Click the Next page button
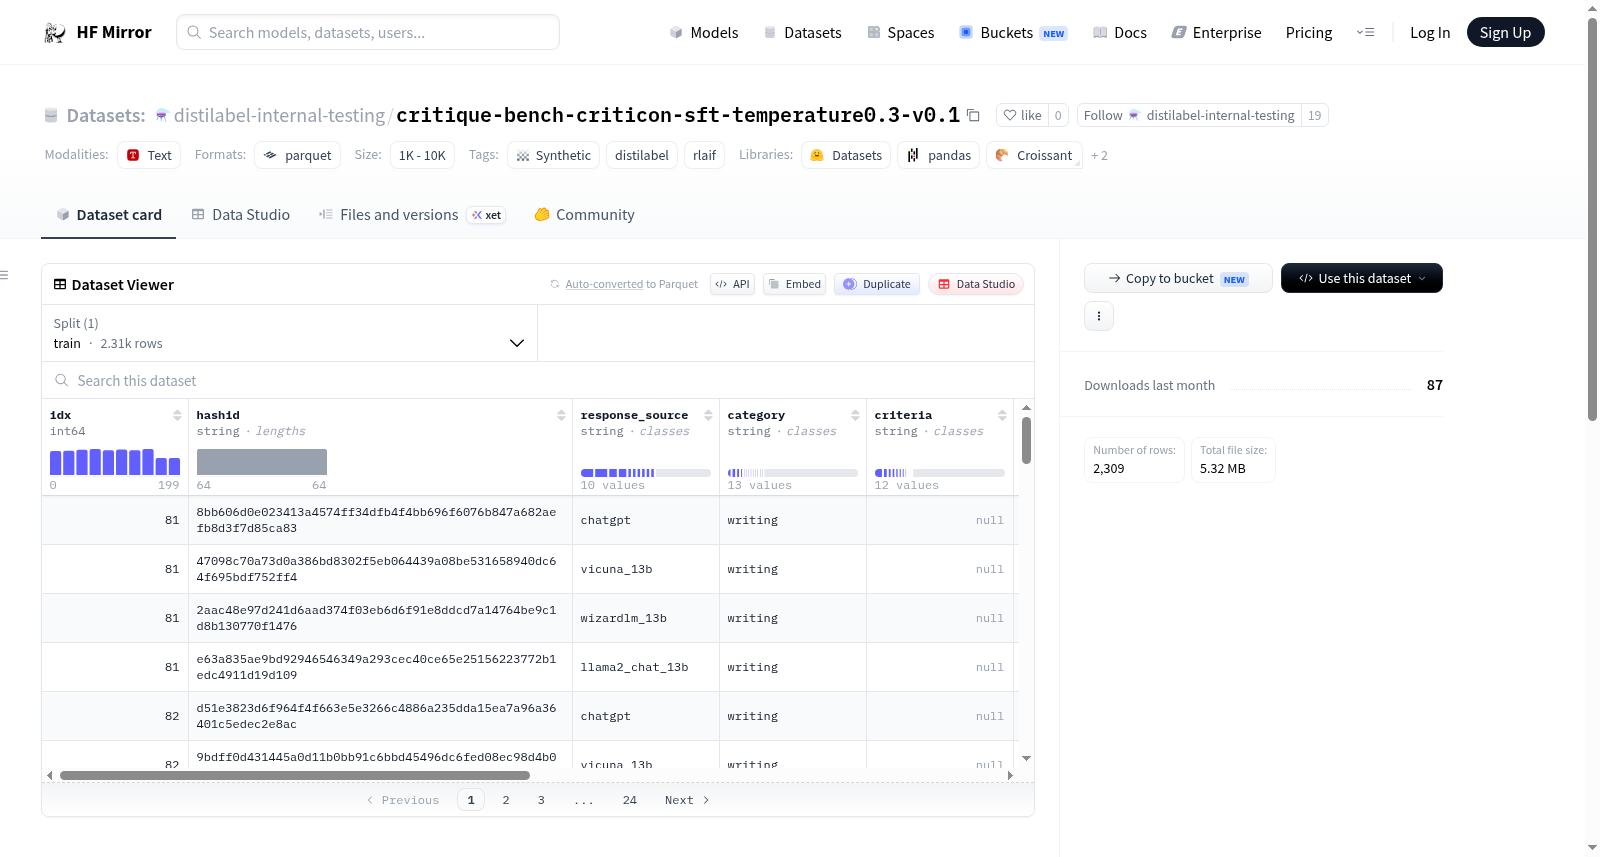The width and height of the screenshot is (1600, 857). click(x=687, y=800)
